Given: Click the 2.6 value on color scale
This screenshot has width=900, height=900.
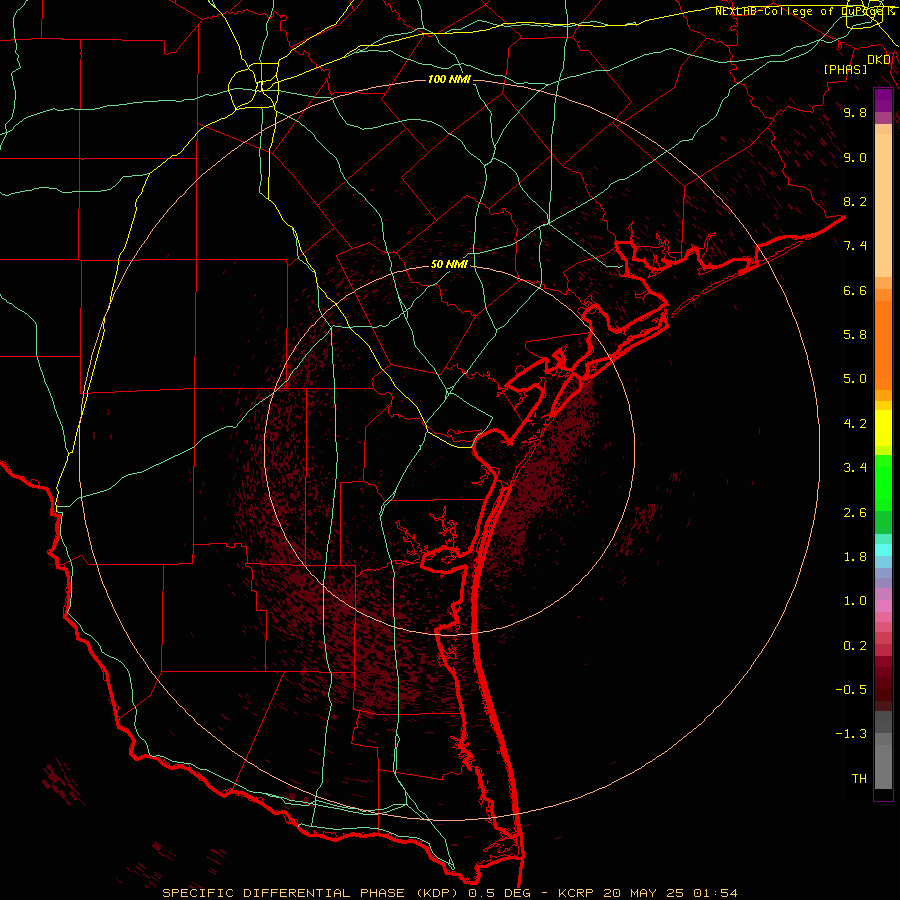Looking at the screenshot, I should 855,513.
